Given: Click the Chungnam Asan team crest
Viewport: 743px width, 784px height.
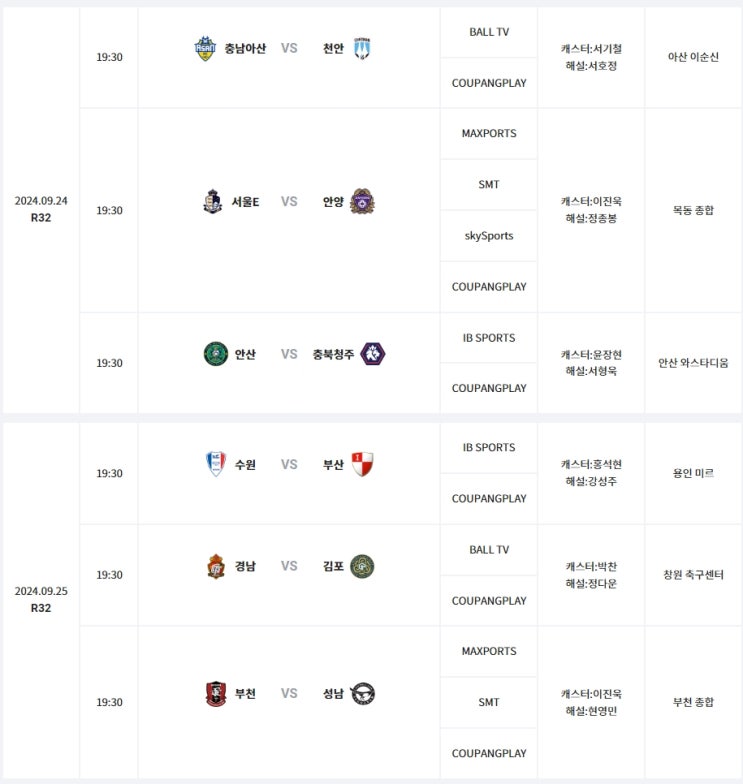Looking at the screenshot, I should pyautogui.click(x=205, y=48).
